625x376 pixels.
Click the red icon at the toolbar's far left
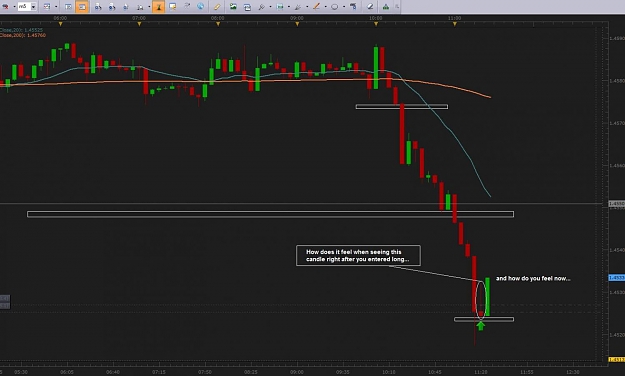tap(6, 7)
